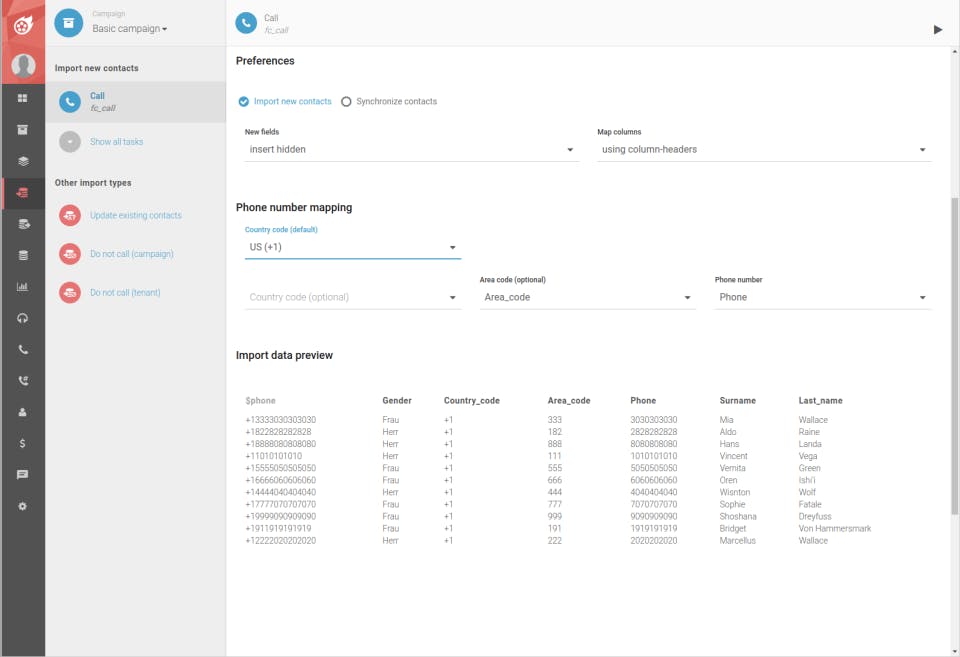Click the user avatar in the sidebar

[x=22, y=66]
